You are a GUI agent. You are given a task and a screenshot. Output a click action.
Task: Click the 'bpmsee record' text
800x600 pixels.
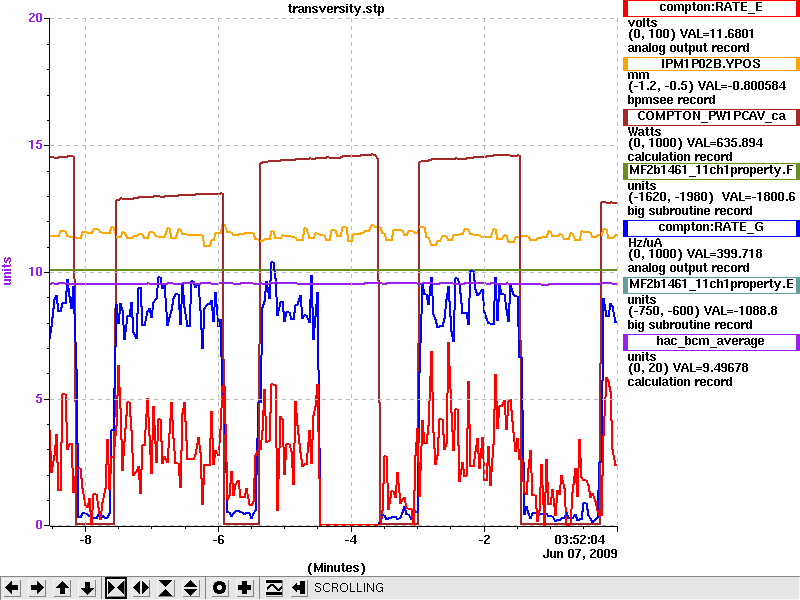point(671,100)
